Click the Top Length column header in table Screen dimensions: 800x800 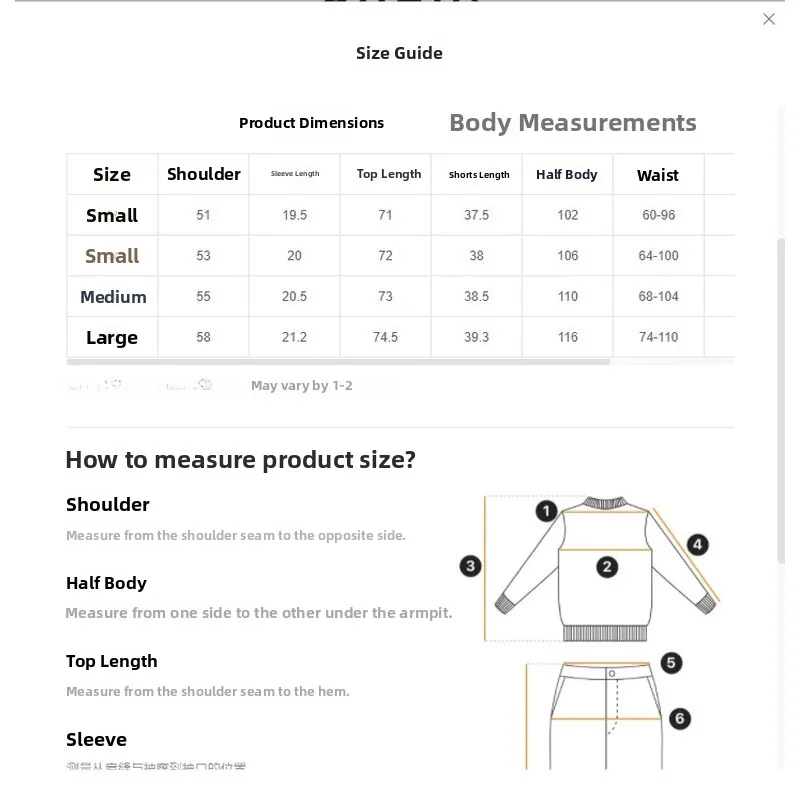pyautogui.click(x=389, y=174)
